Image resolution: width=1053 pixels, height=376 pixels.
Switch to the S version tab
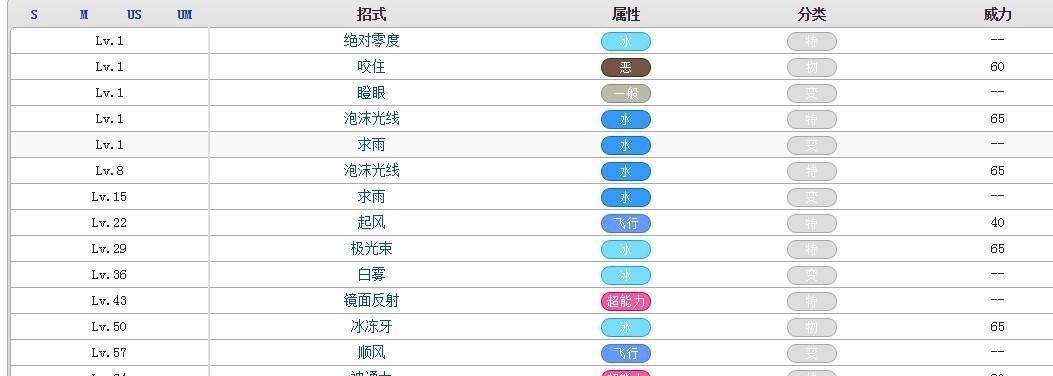pos(34,14)
